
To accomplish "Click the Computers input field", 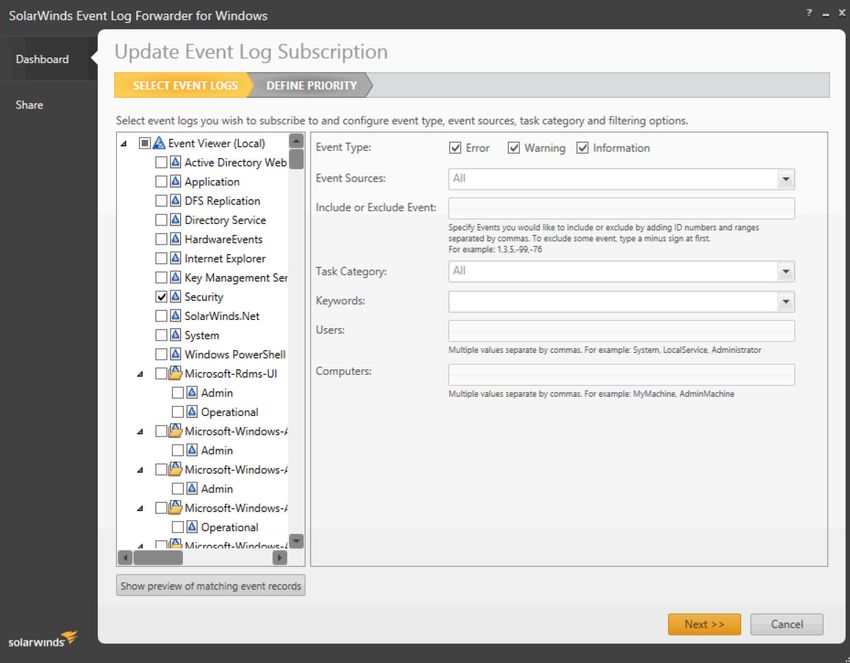I will click(621, 375).
